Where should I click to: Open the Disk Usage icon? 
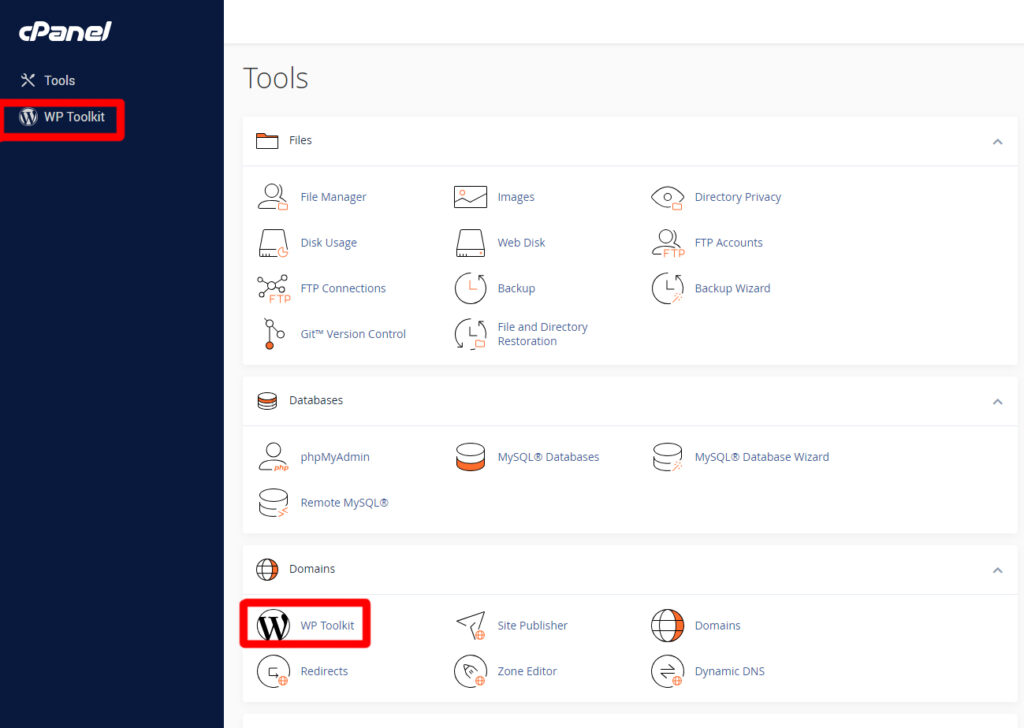(x=272, y=243)
